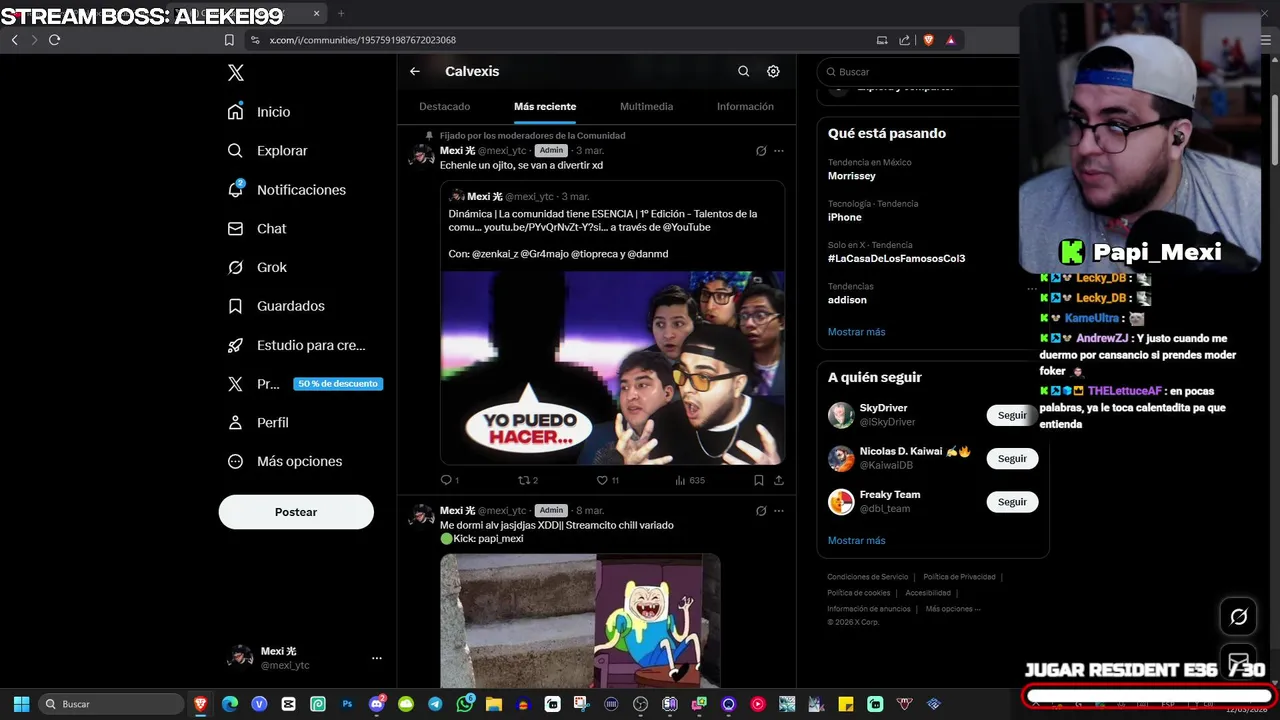Open Notificaciones in the sidebar

tap(286, 190)
